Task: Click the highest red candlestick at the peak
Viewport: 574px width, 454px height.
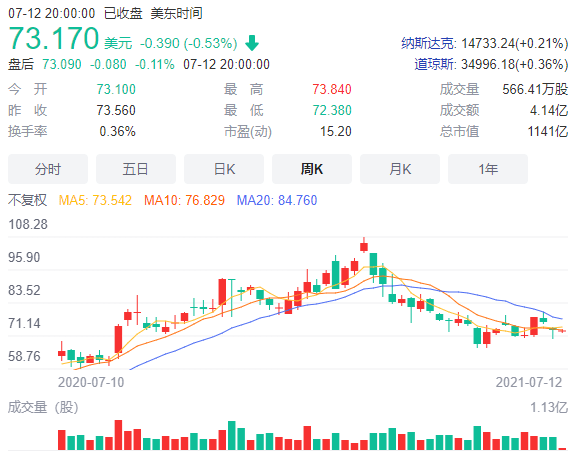Action: (x=364, y=246)
